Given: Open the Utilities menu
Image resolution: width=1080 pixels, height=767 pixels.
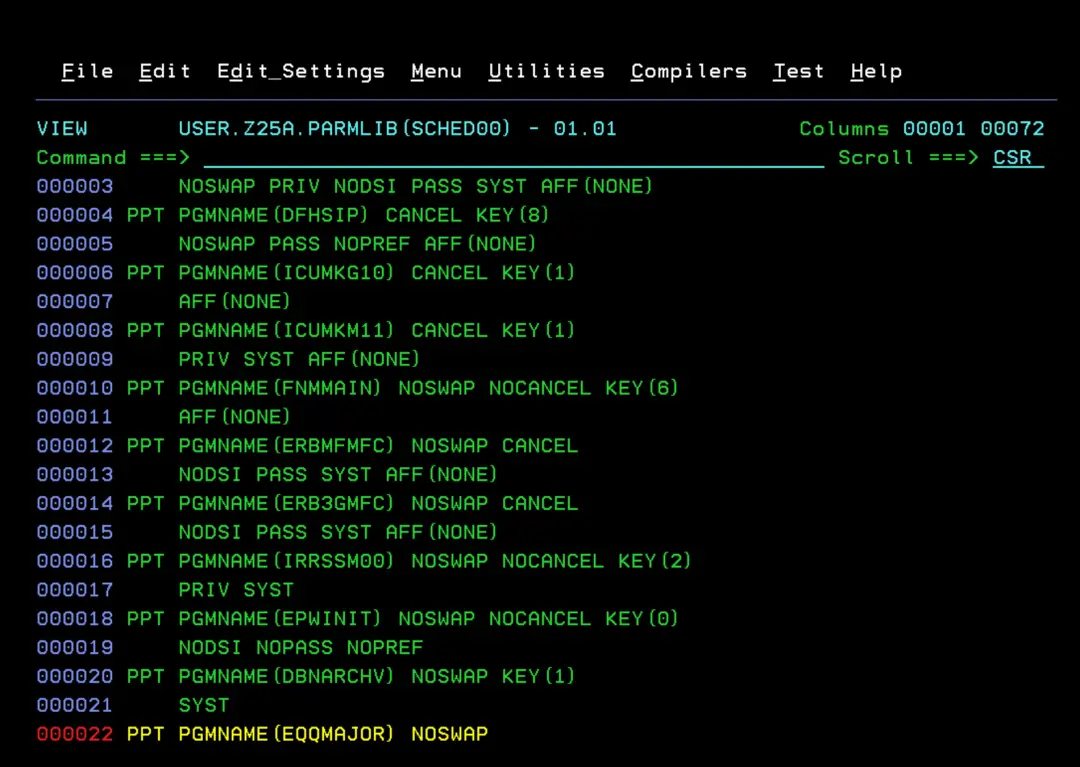Looking at the screenshot, I should [547, 72].
